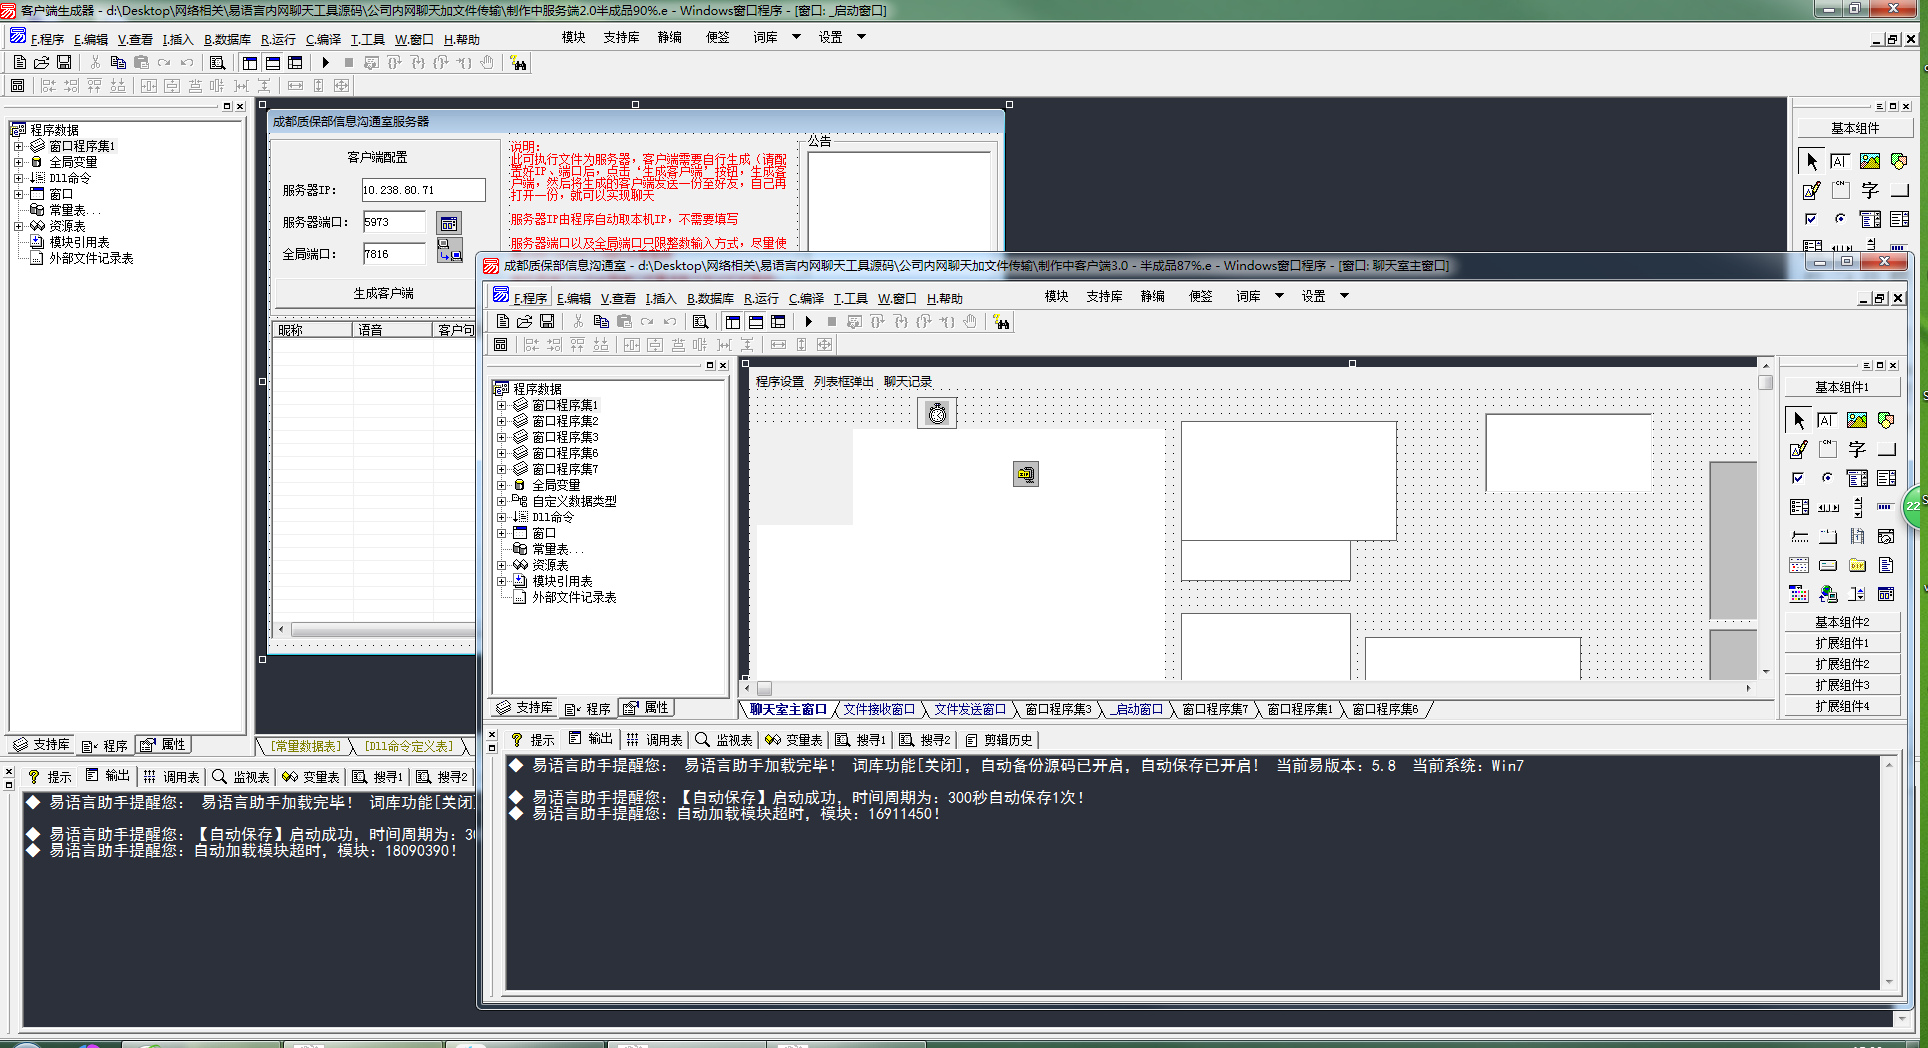
Task: Select label (字) tool in 基本组件1 palette
Action: 1857,449
